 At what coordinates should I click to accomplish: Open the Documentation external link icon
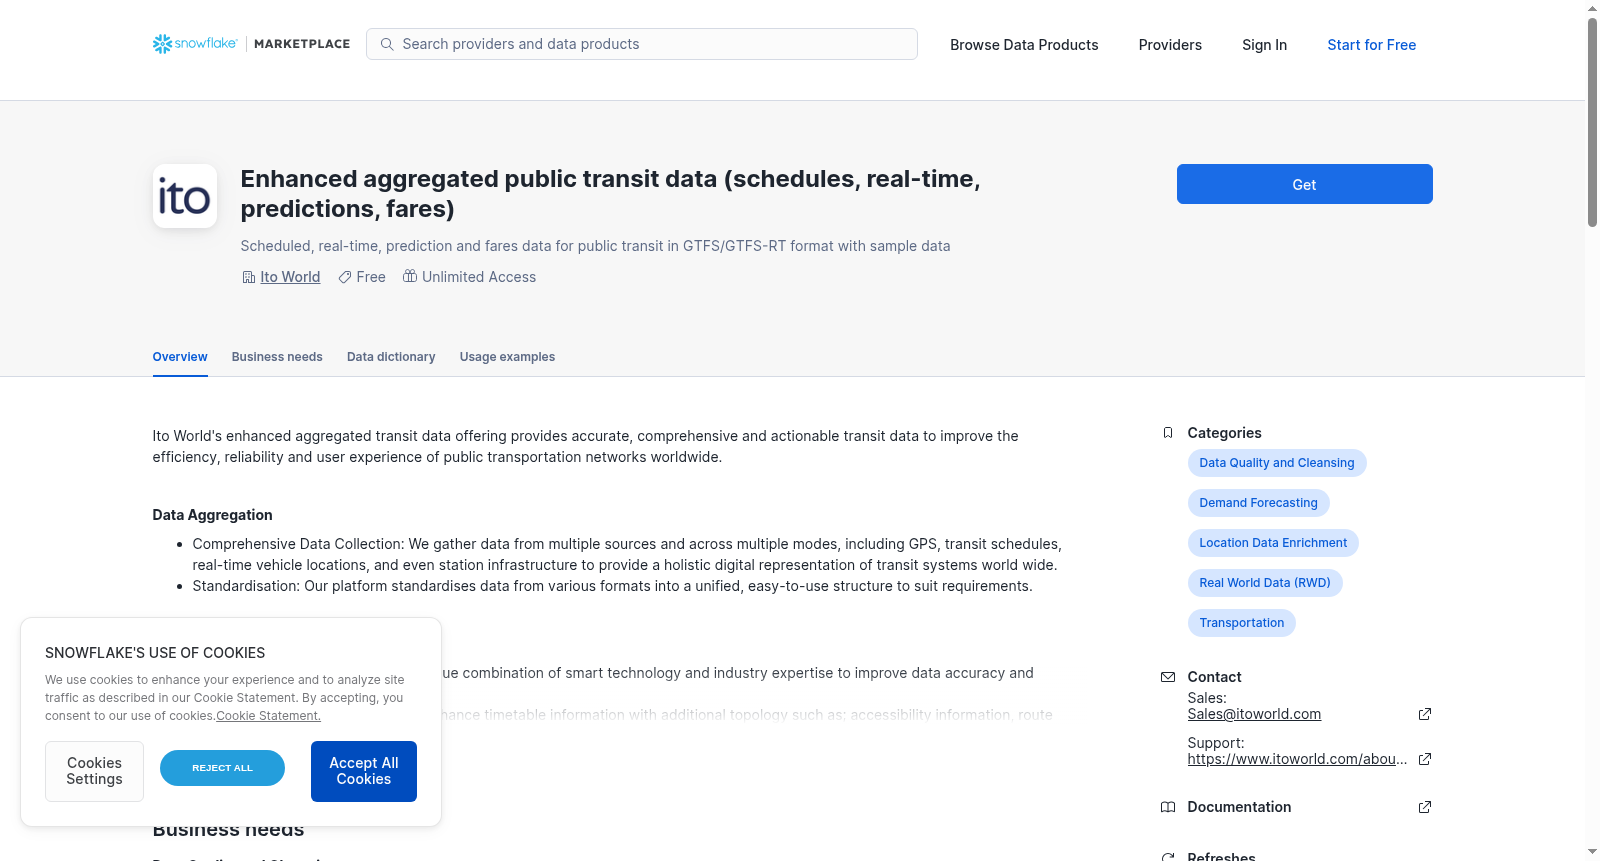click(x=1425, y=807)
